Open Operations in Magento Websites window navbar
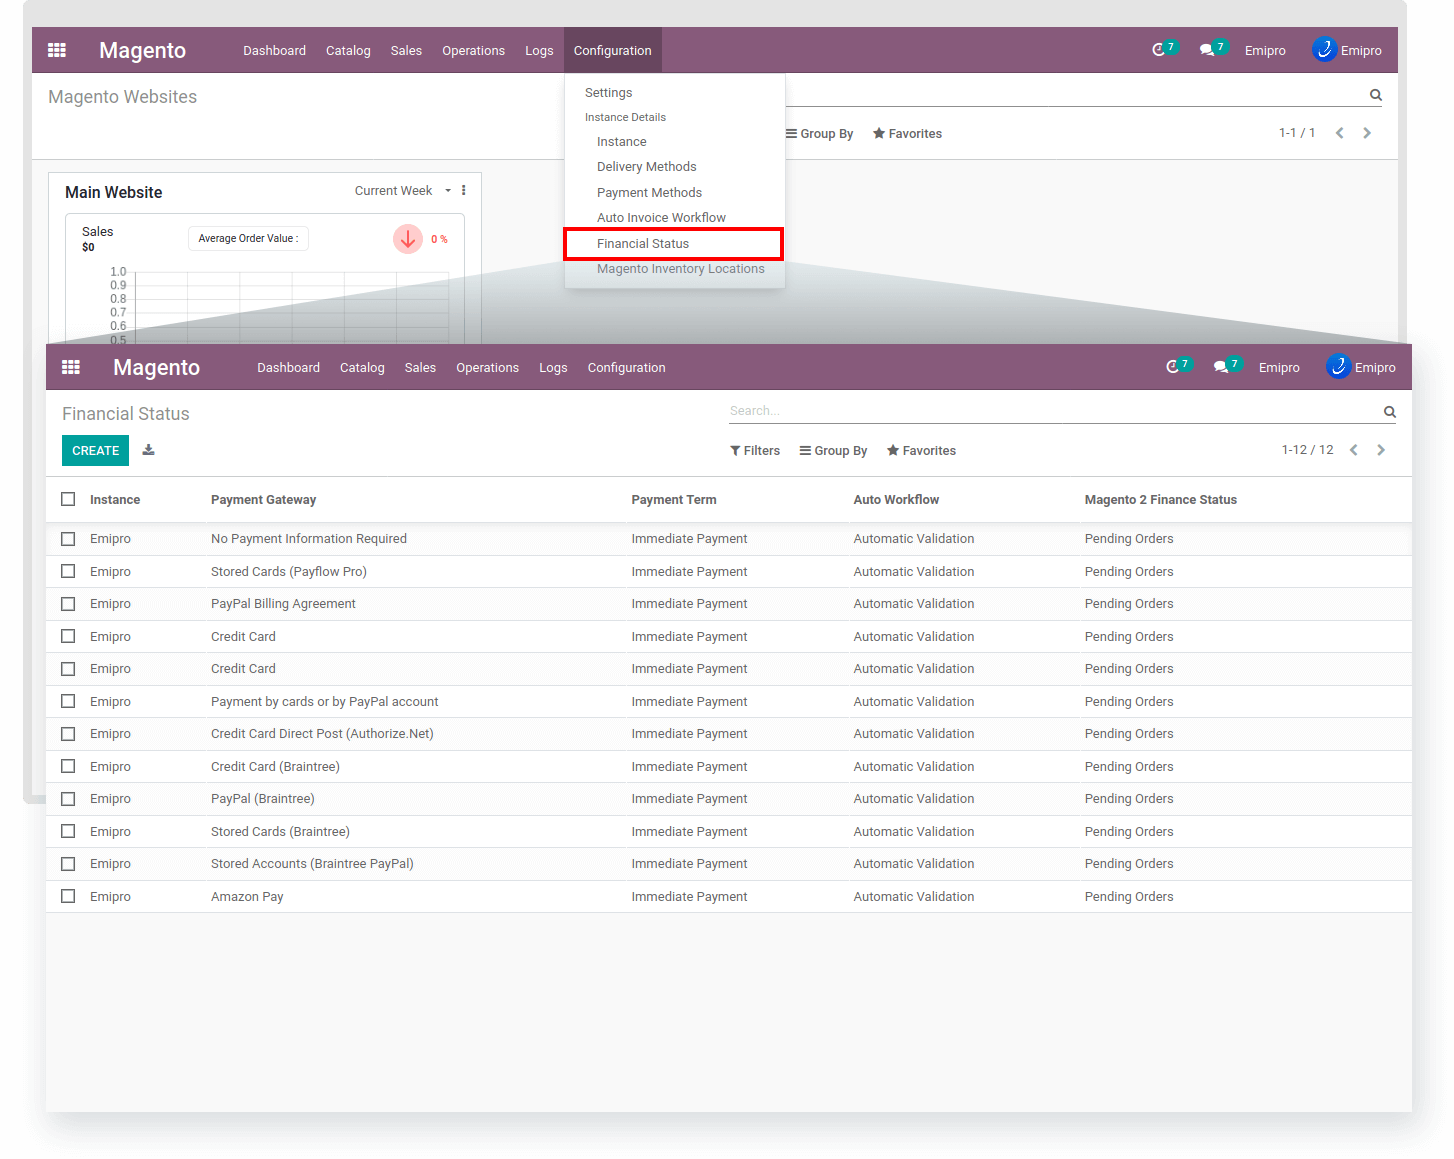 click(x=473, y=51)
